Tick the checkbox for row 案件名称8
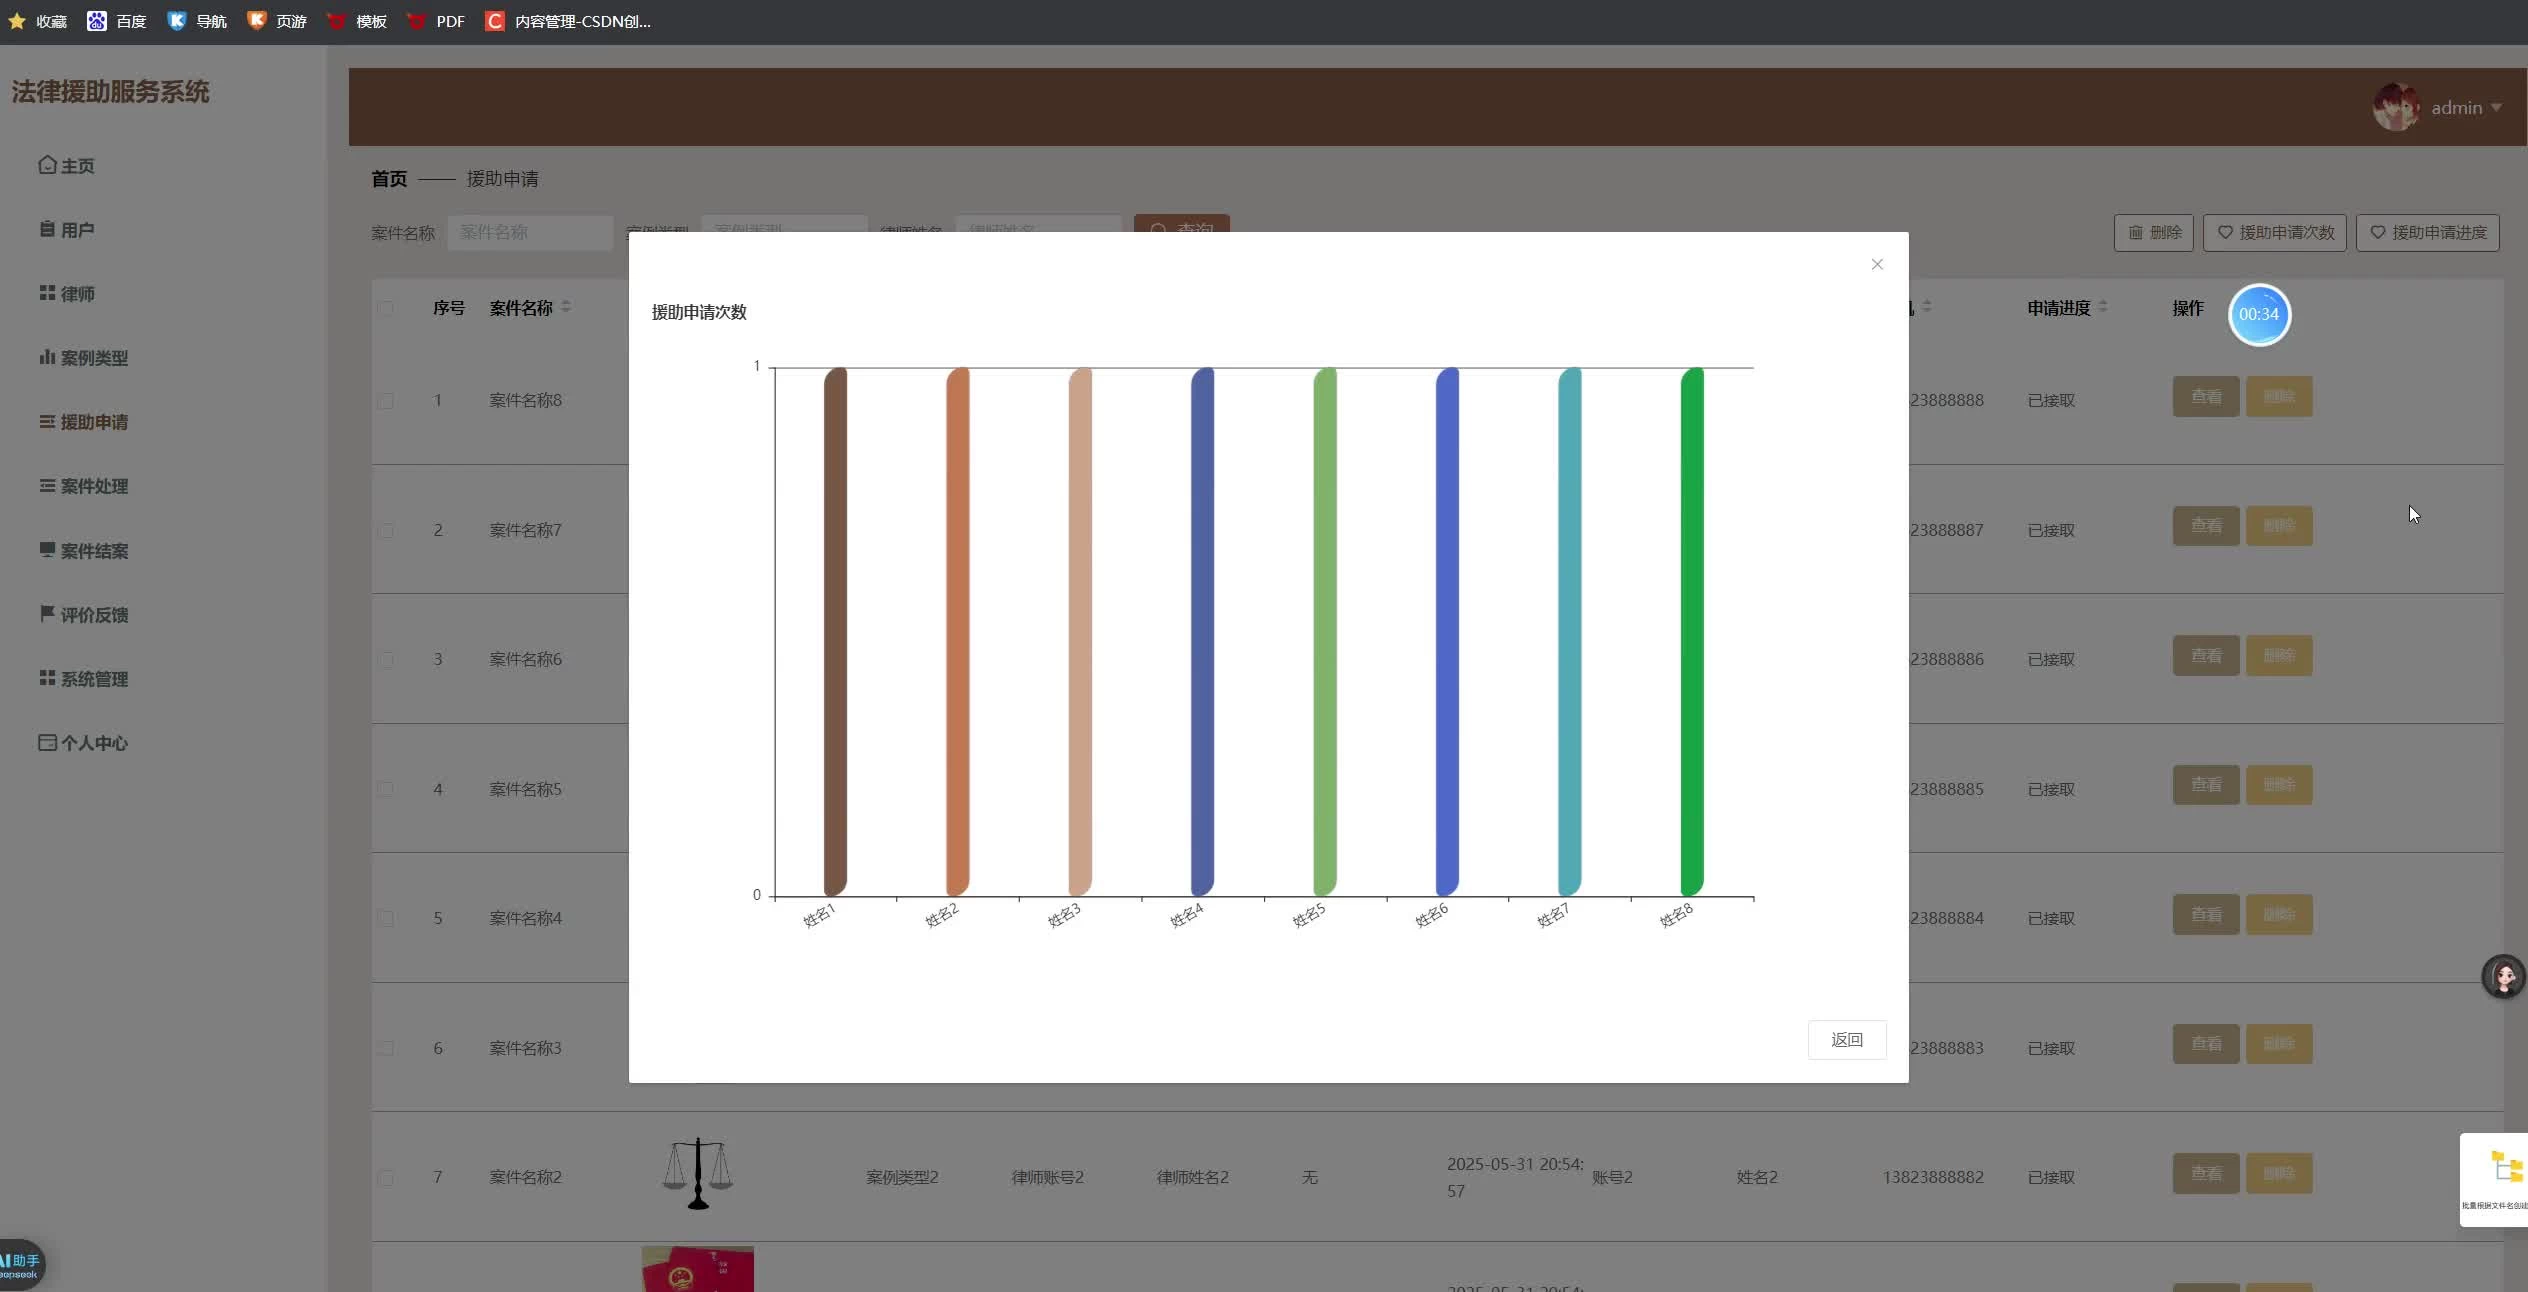This screenshot has width=2528, height=1292. click(386, 400)
